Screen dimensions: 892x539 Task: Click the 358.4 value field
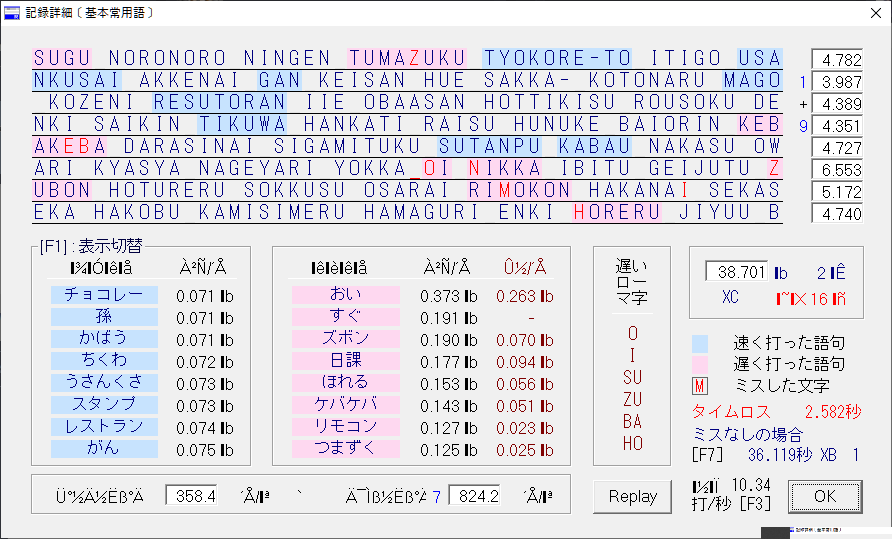point(192,496)
